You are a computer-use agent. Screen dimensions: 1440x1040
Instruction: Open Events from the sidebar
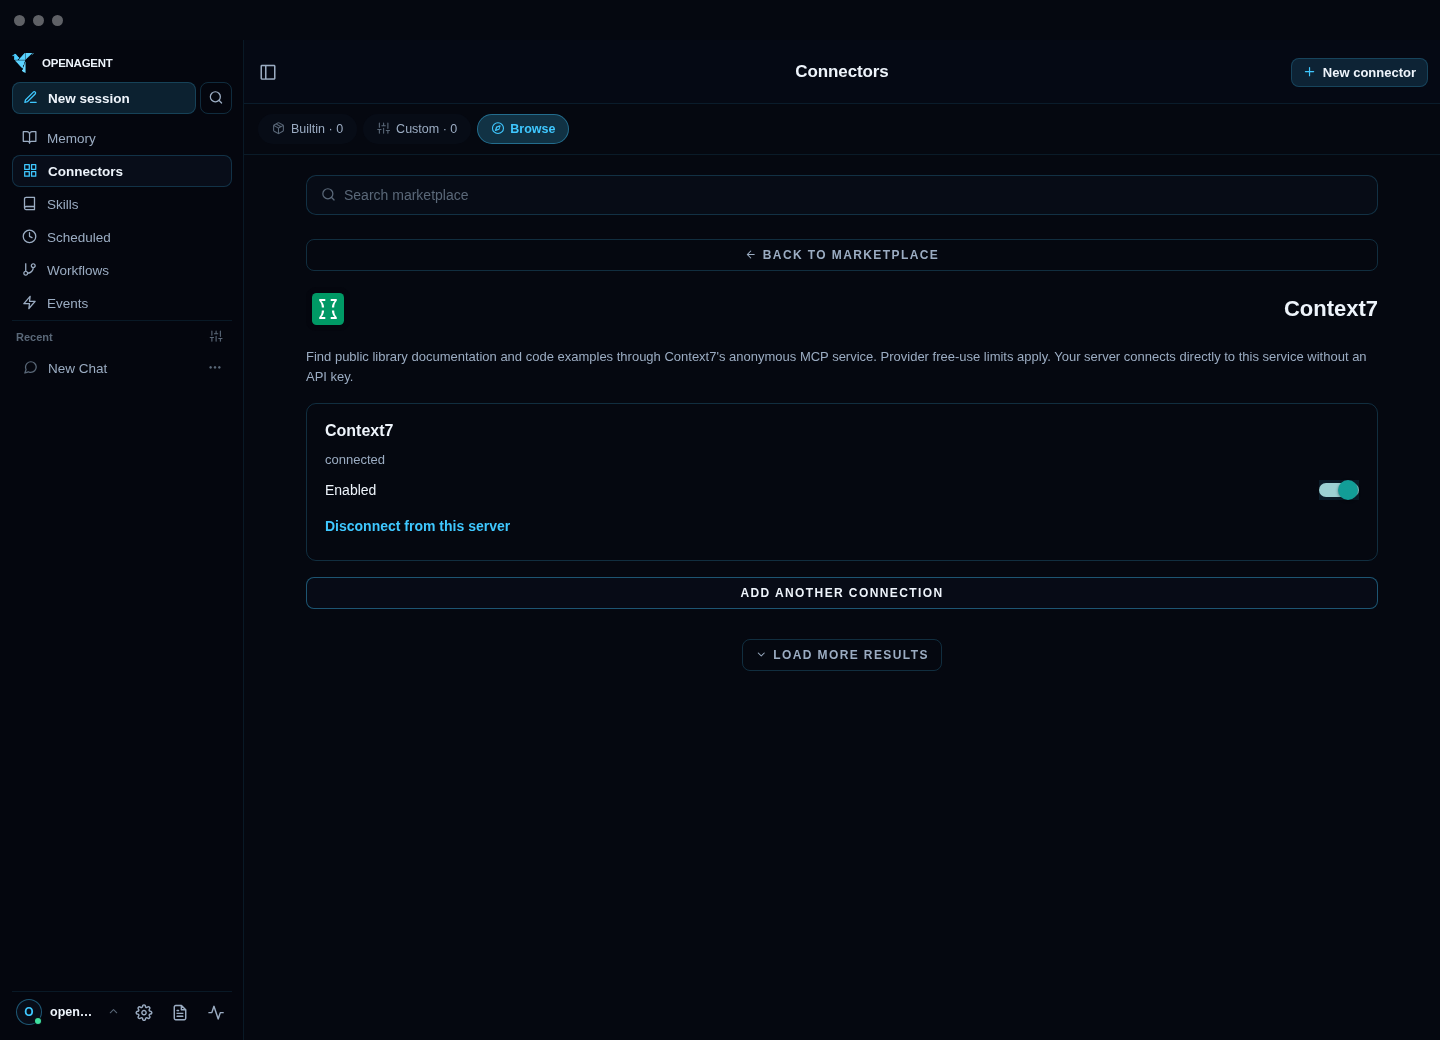[122, 303]
